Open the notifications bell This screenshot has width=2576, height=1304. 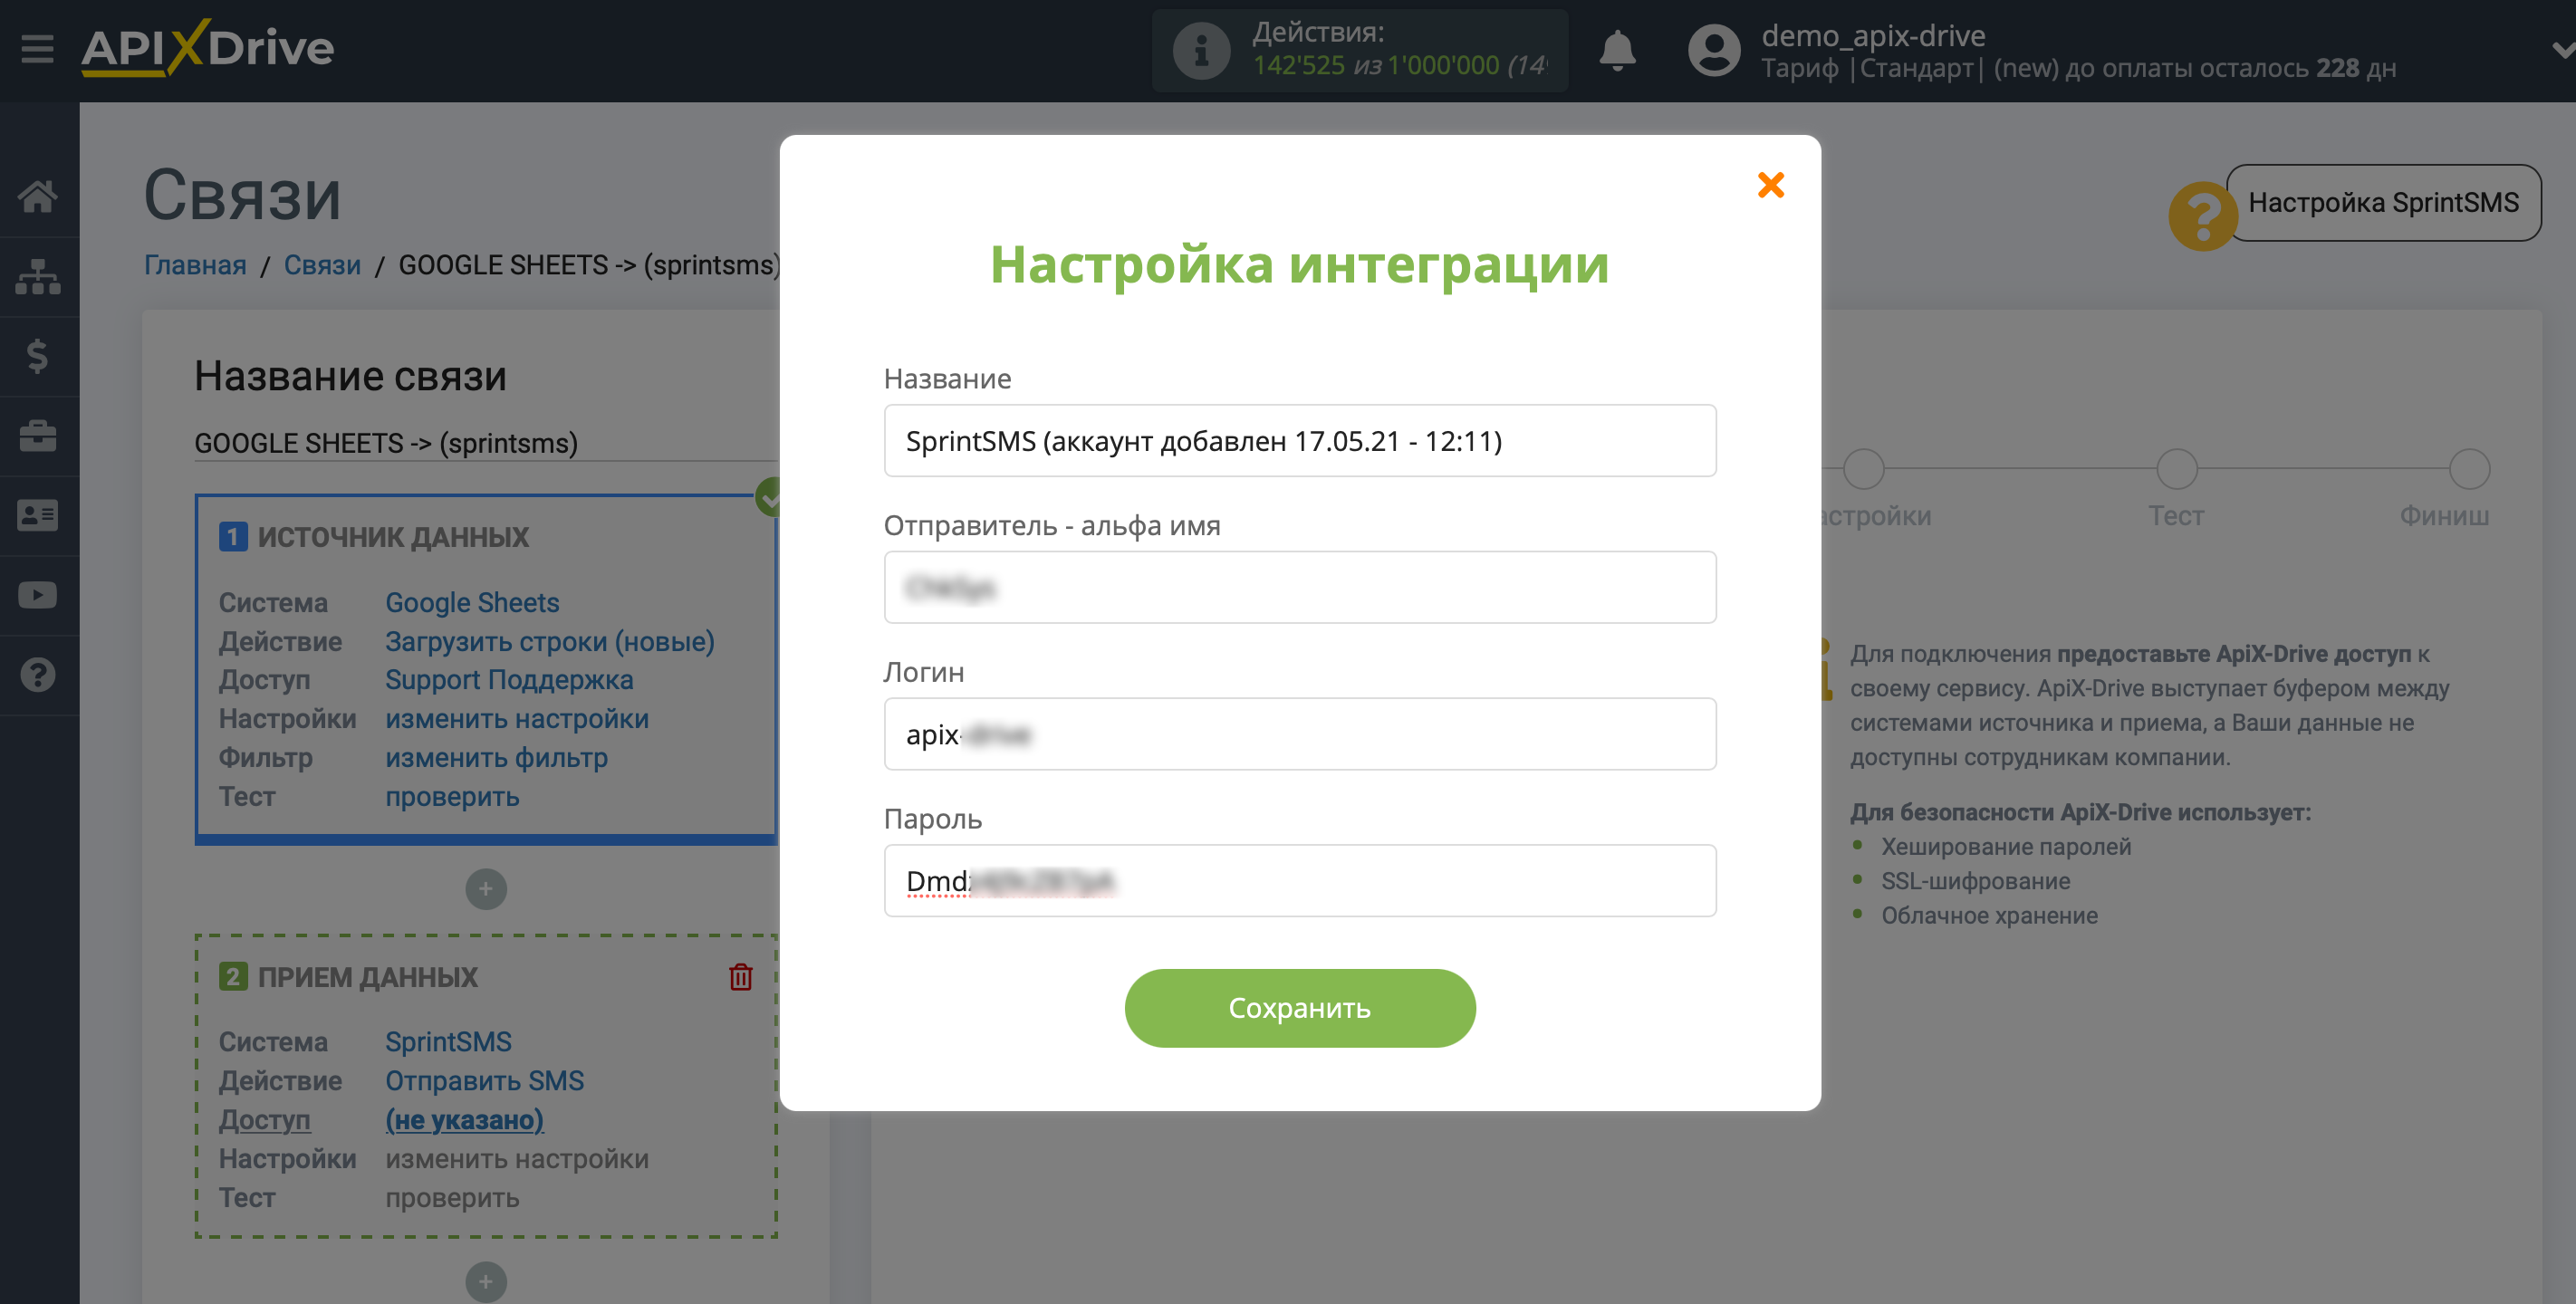1617,49
